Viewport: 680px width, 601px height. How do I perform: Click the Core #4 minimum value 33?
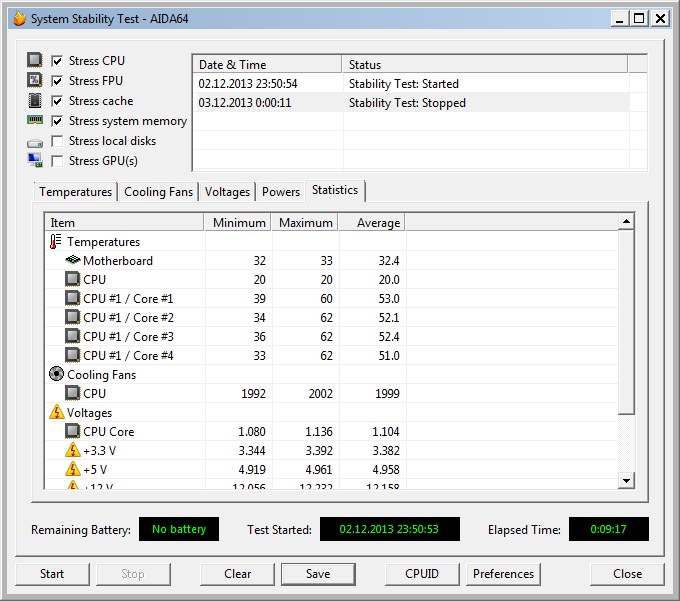pos(259,356)
